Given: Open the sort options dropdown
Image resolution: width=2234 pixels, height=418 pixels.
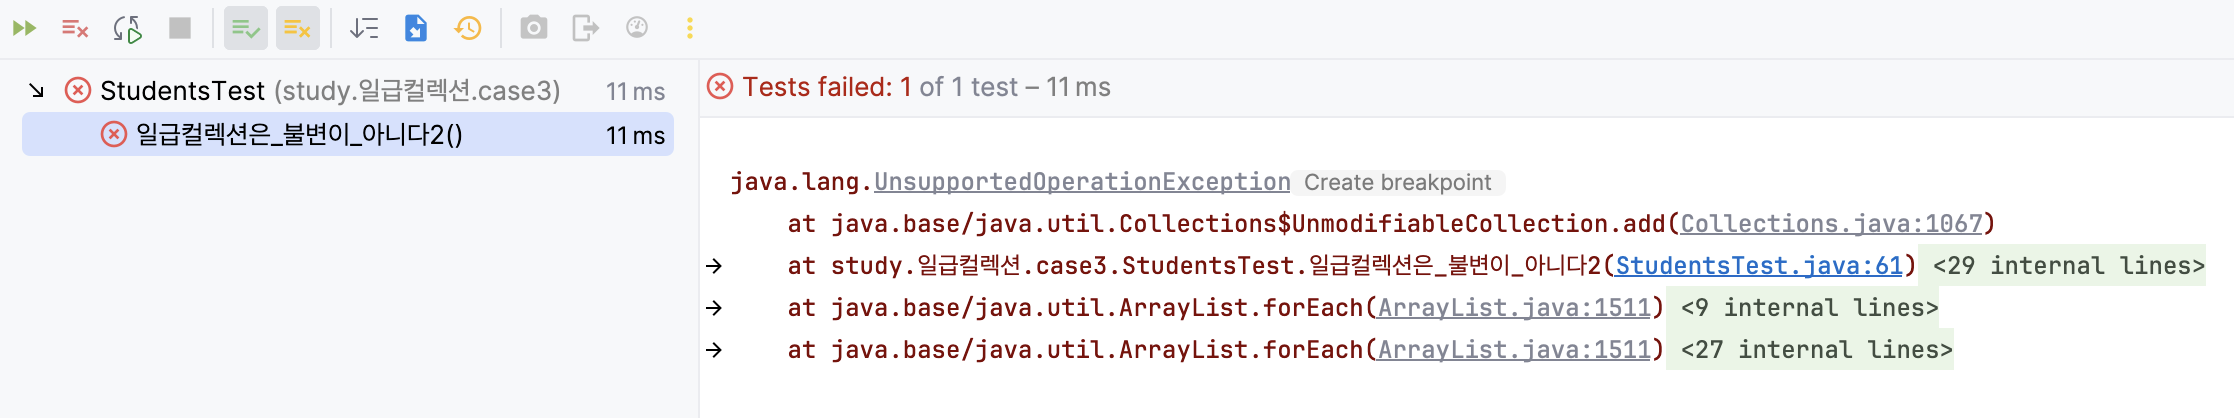Looking at the screenshot, I should click(363, 28).
